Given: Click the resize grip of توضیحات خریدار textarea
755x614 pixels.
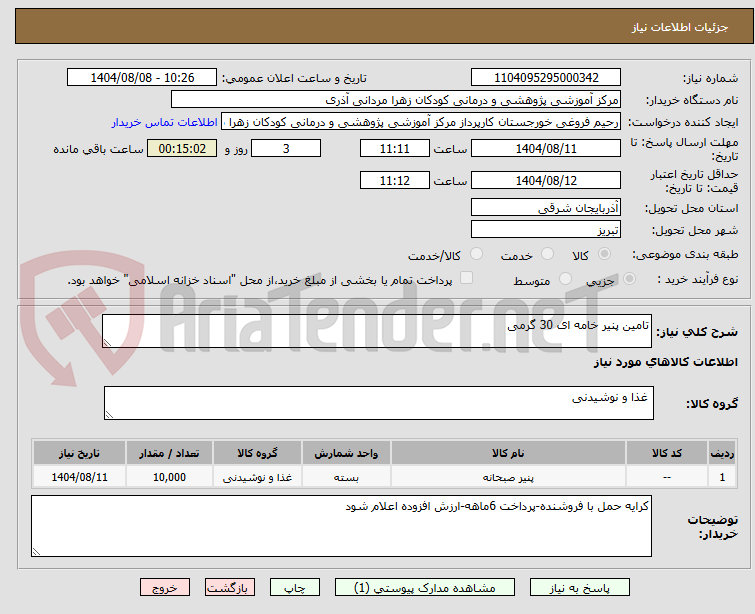Looking at the screenshot, I should click(x=37, y=552).
